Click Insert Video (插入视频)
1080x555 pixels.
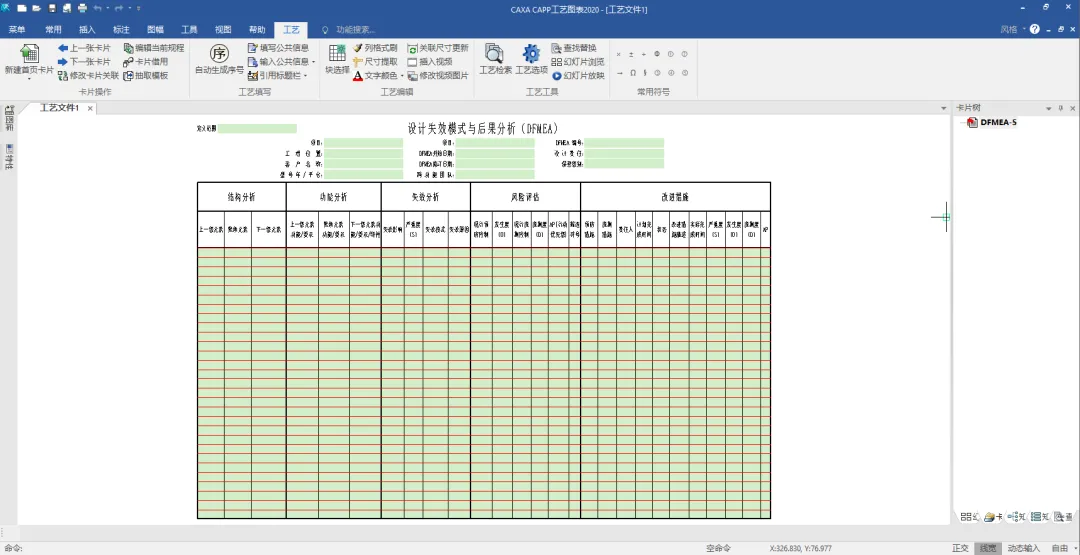430,62
